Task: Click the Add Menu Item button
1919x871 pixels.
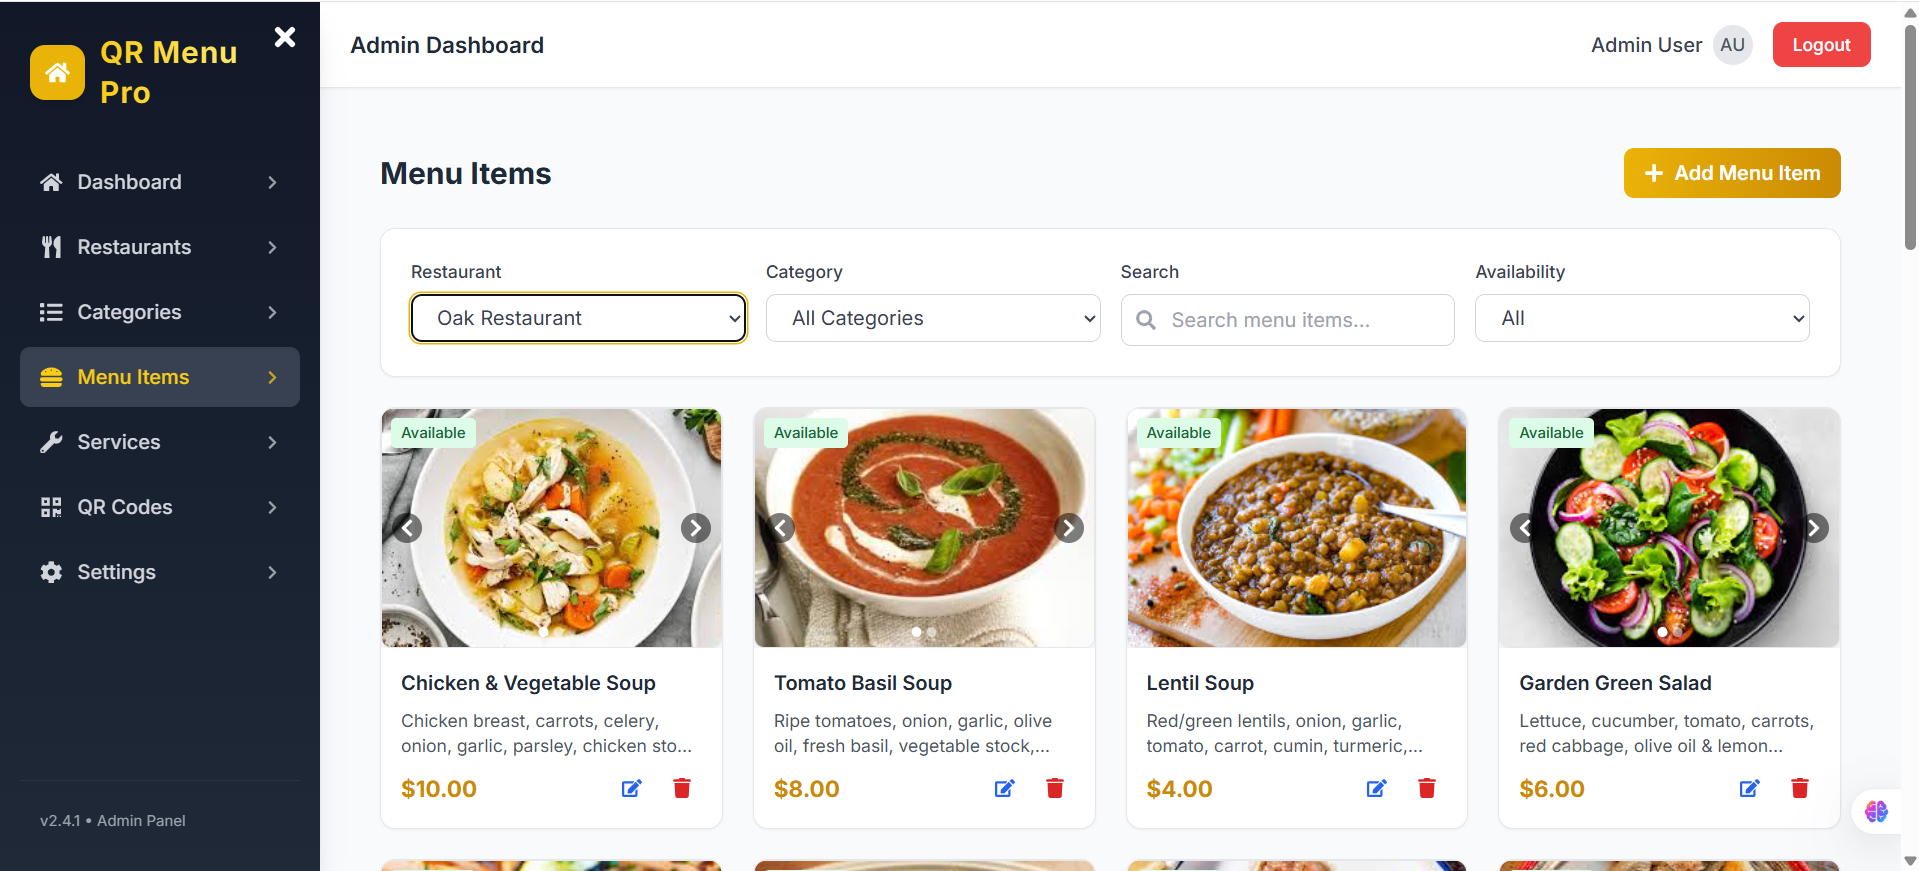Action: tap(1731, 173)
